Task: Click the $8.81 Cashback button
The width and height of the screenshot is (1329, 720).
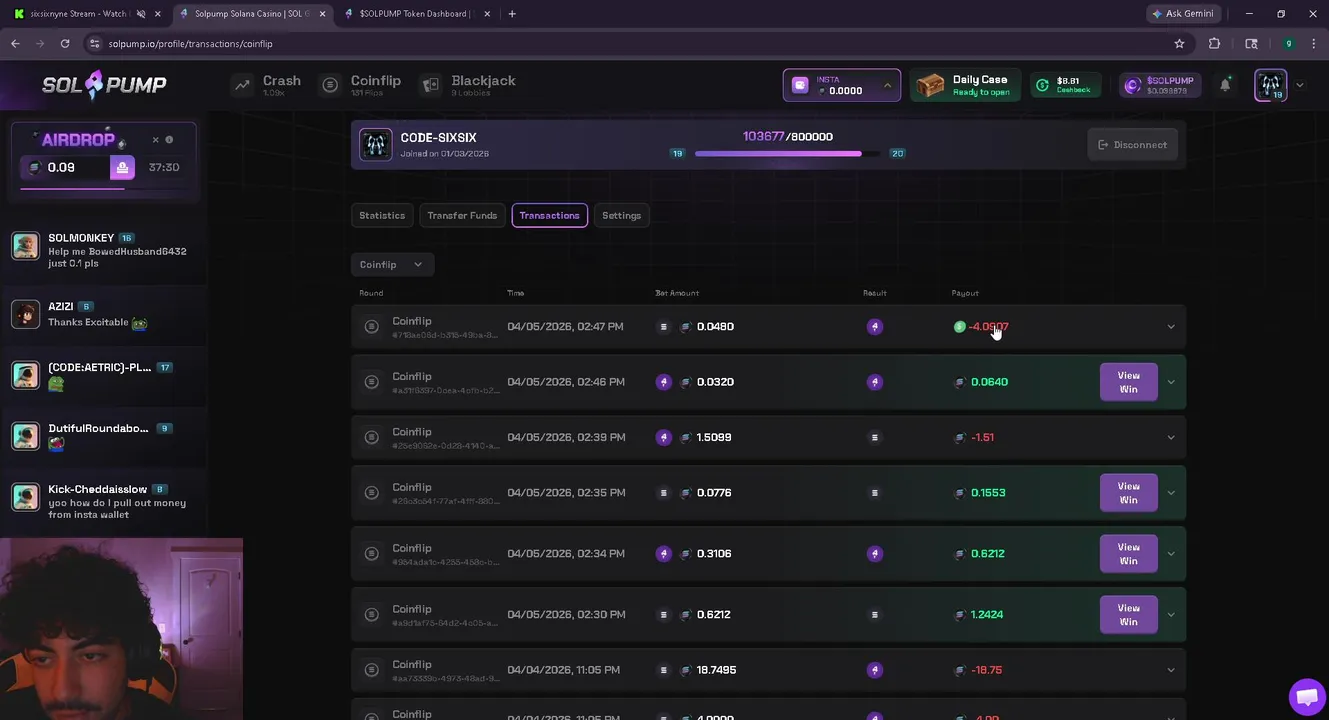Action: (1066, 85)
